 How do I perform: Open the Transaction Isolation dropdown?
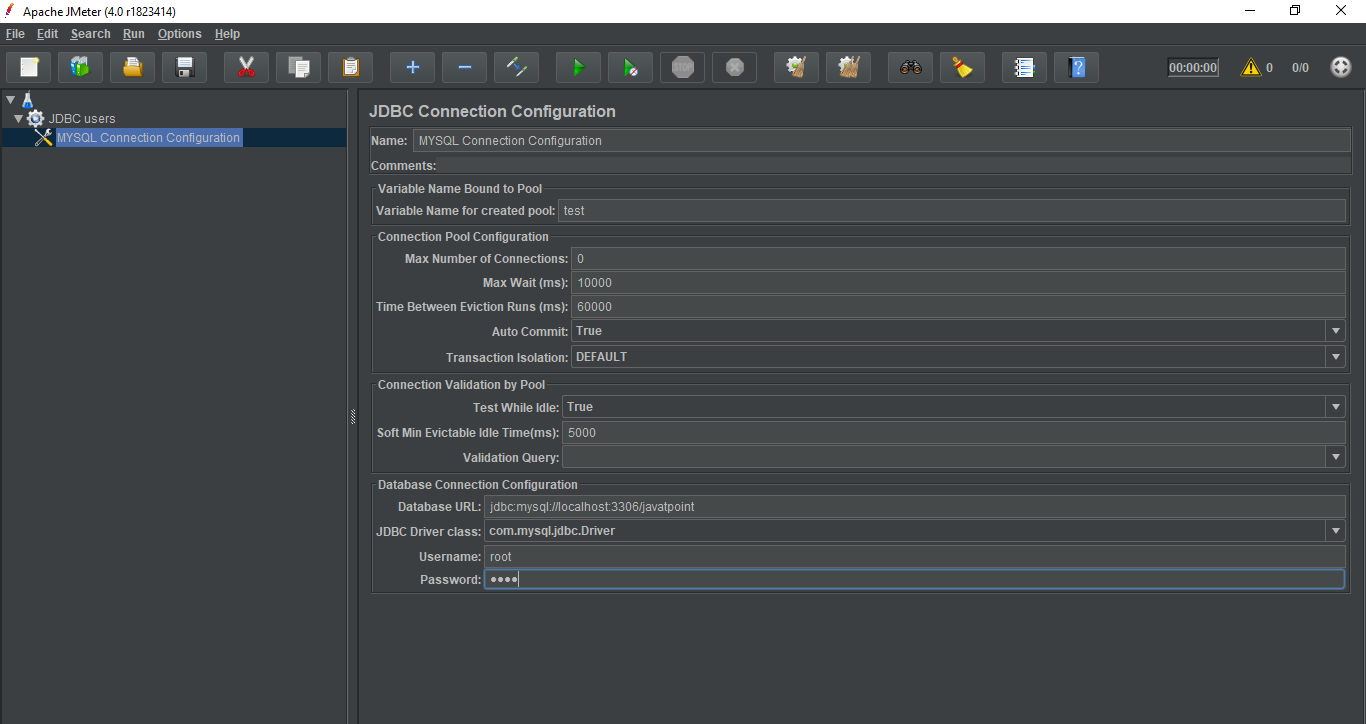1336,357
